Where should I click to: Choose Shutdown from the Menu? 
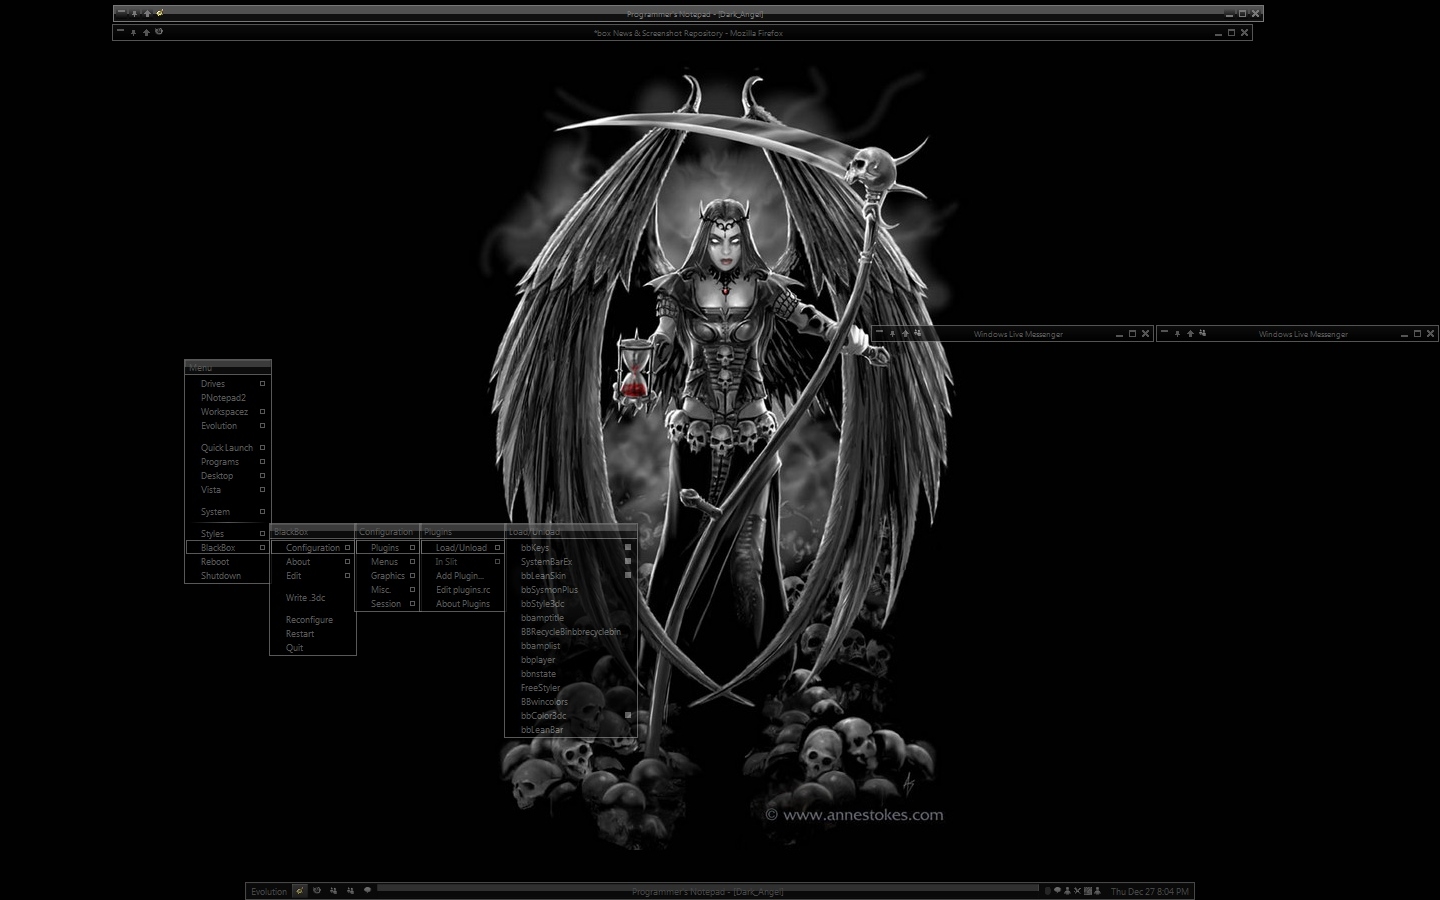point(228,576)
